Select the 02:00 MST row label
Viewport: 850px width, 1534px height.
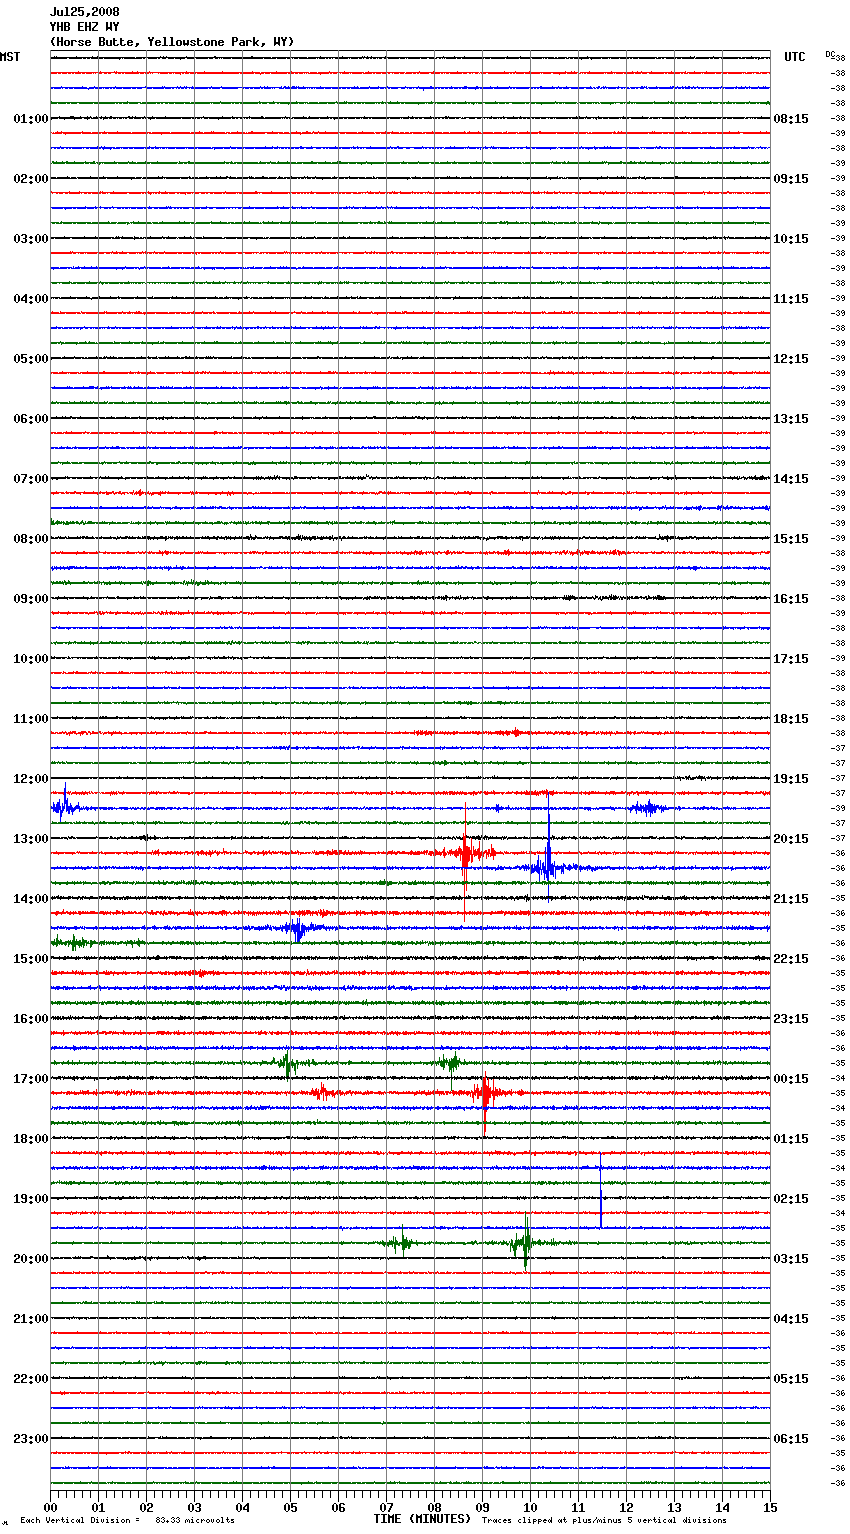click(x=31, y=179)
